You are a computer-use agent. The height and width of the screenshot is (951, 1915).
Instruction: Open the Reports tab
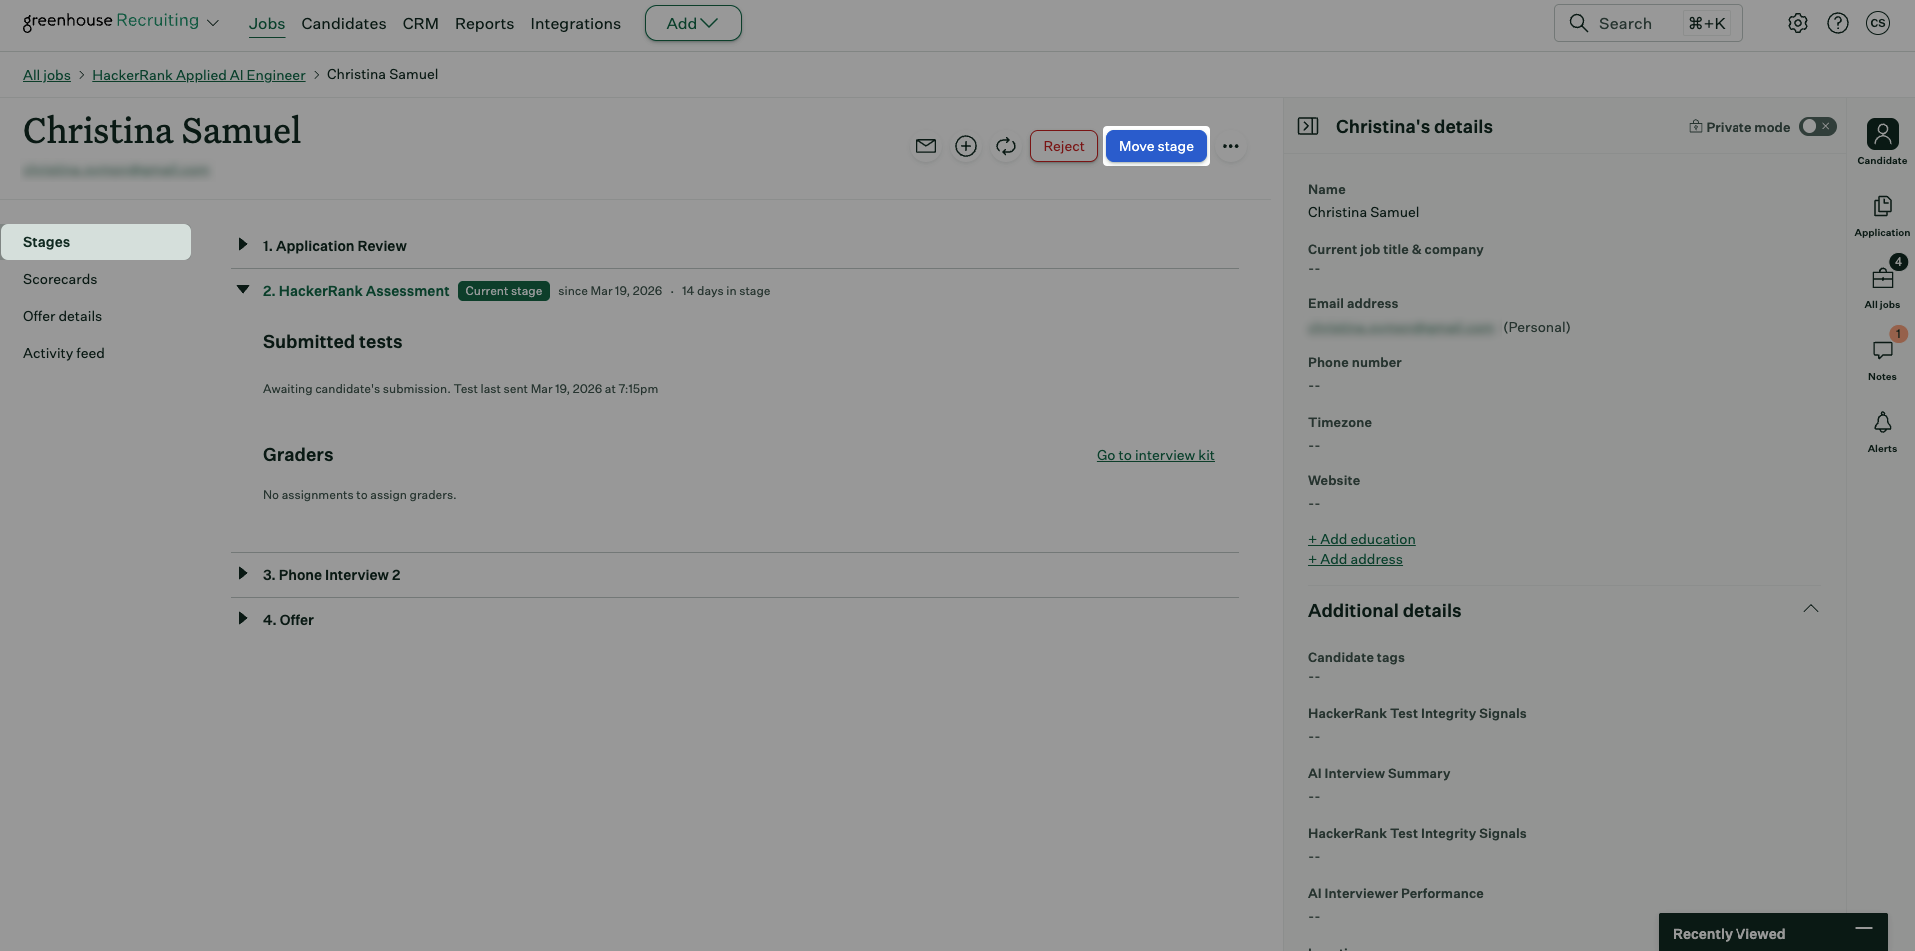tap(484, 23)
